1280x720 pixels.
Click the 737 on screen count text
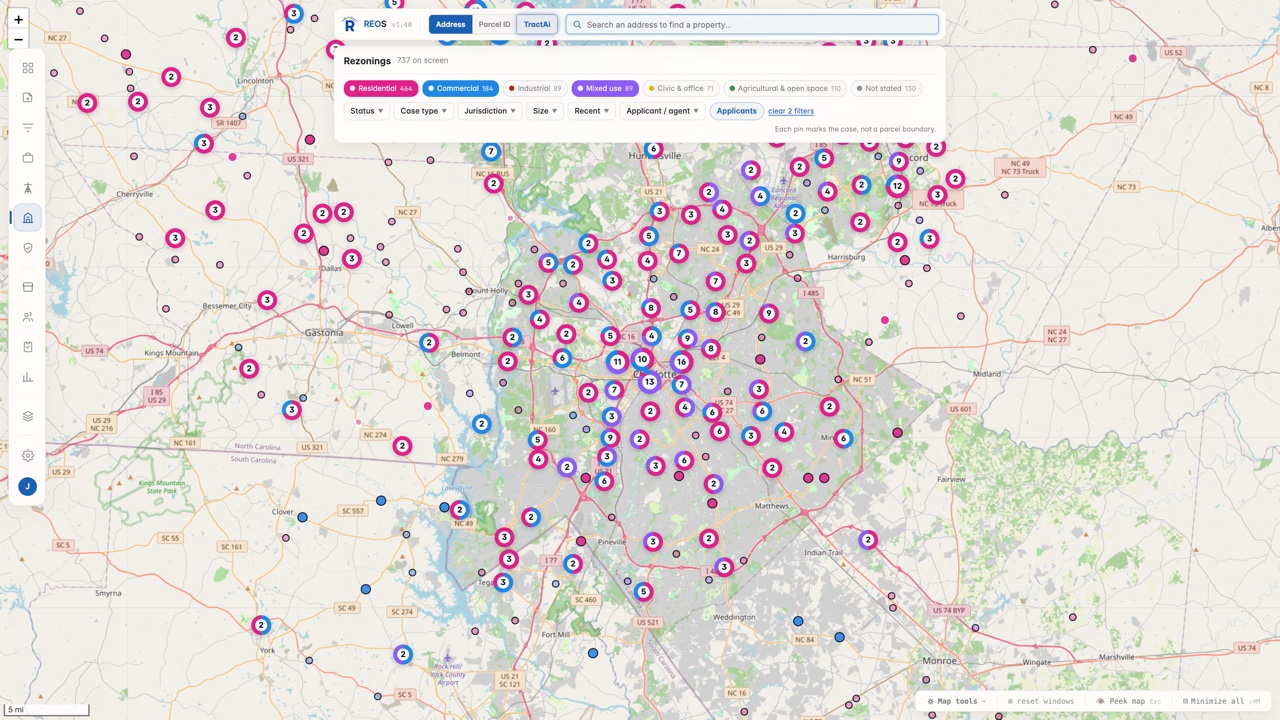(x=422, y=61)
